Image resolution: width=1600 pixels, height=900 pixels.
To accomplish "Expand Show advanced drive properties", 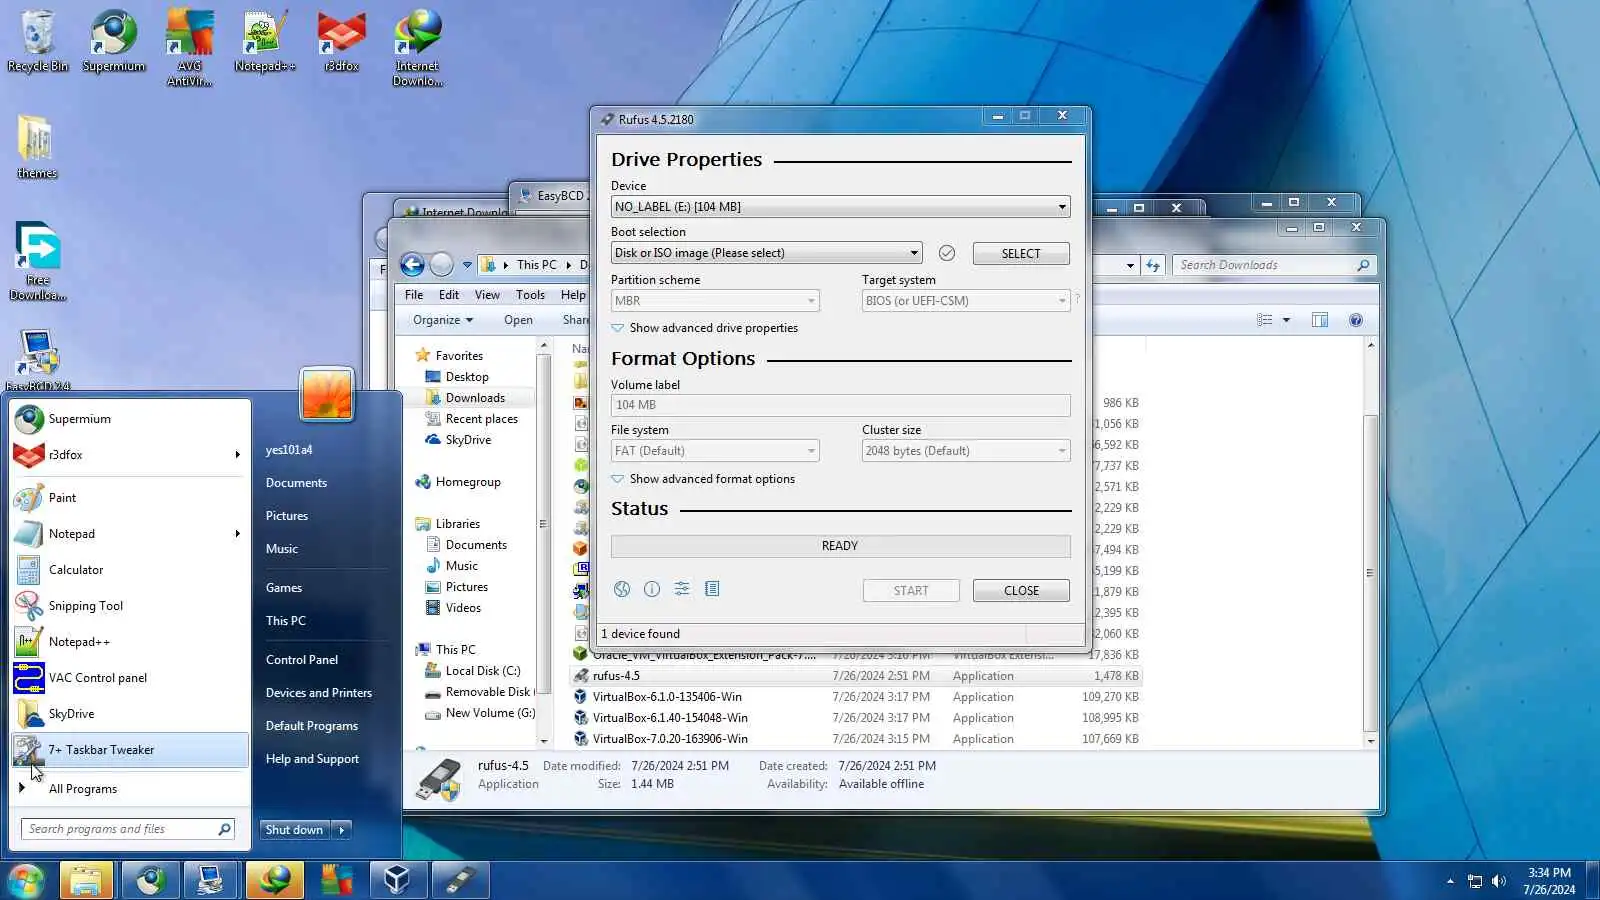I will [705, 328].
